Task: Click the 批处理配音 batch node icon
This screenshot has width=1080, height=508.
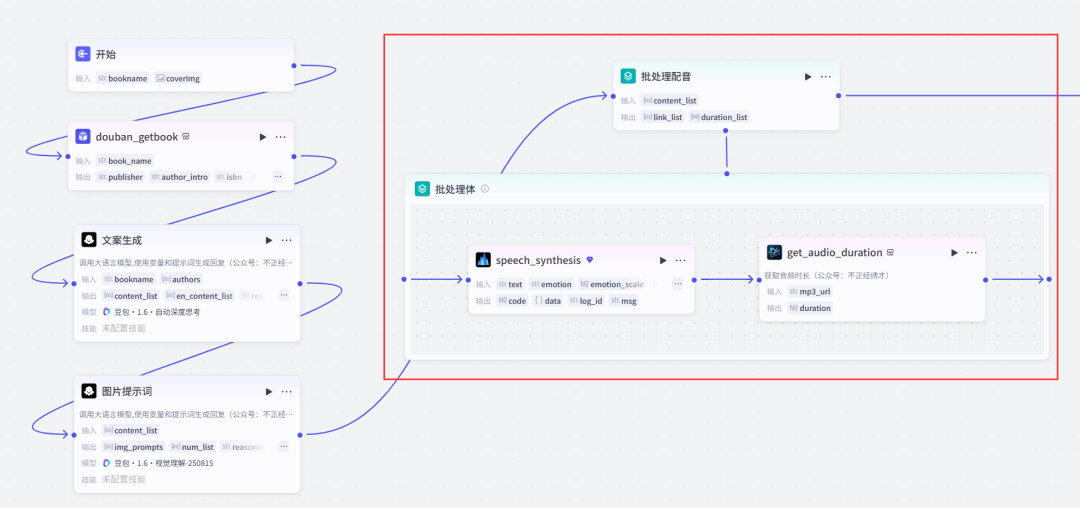Action: tap(628, 76)
